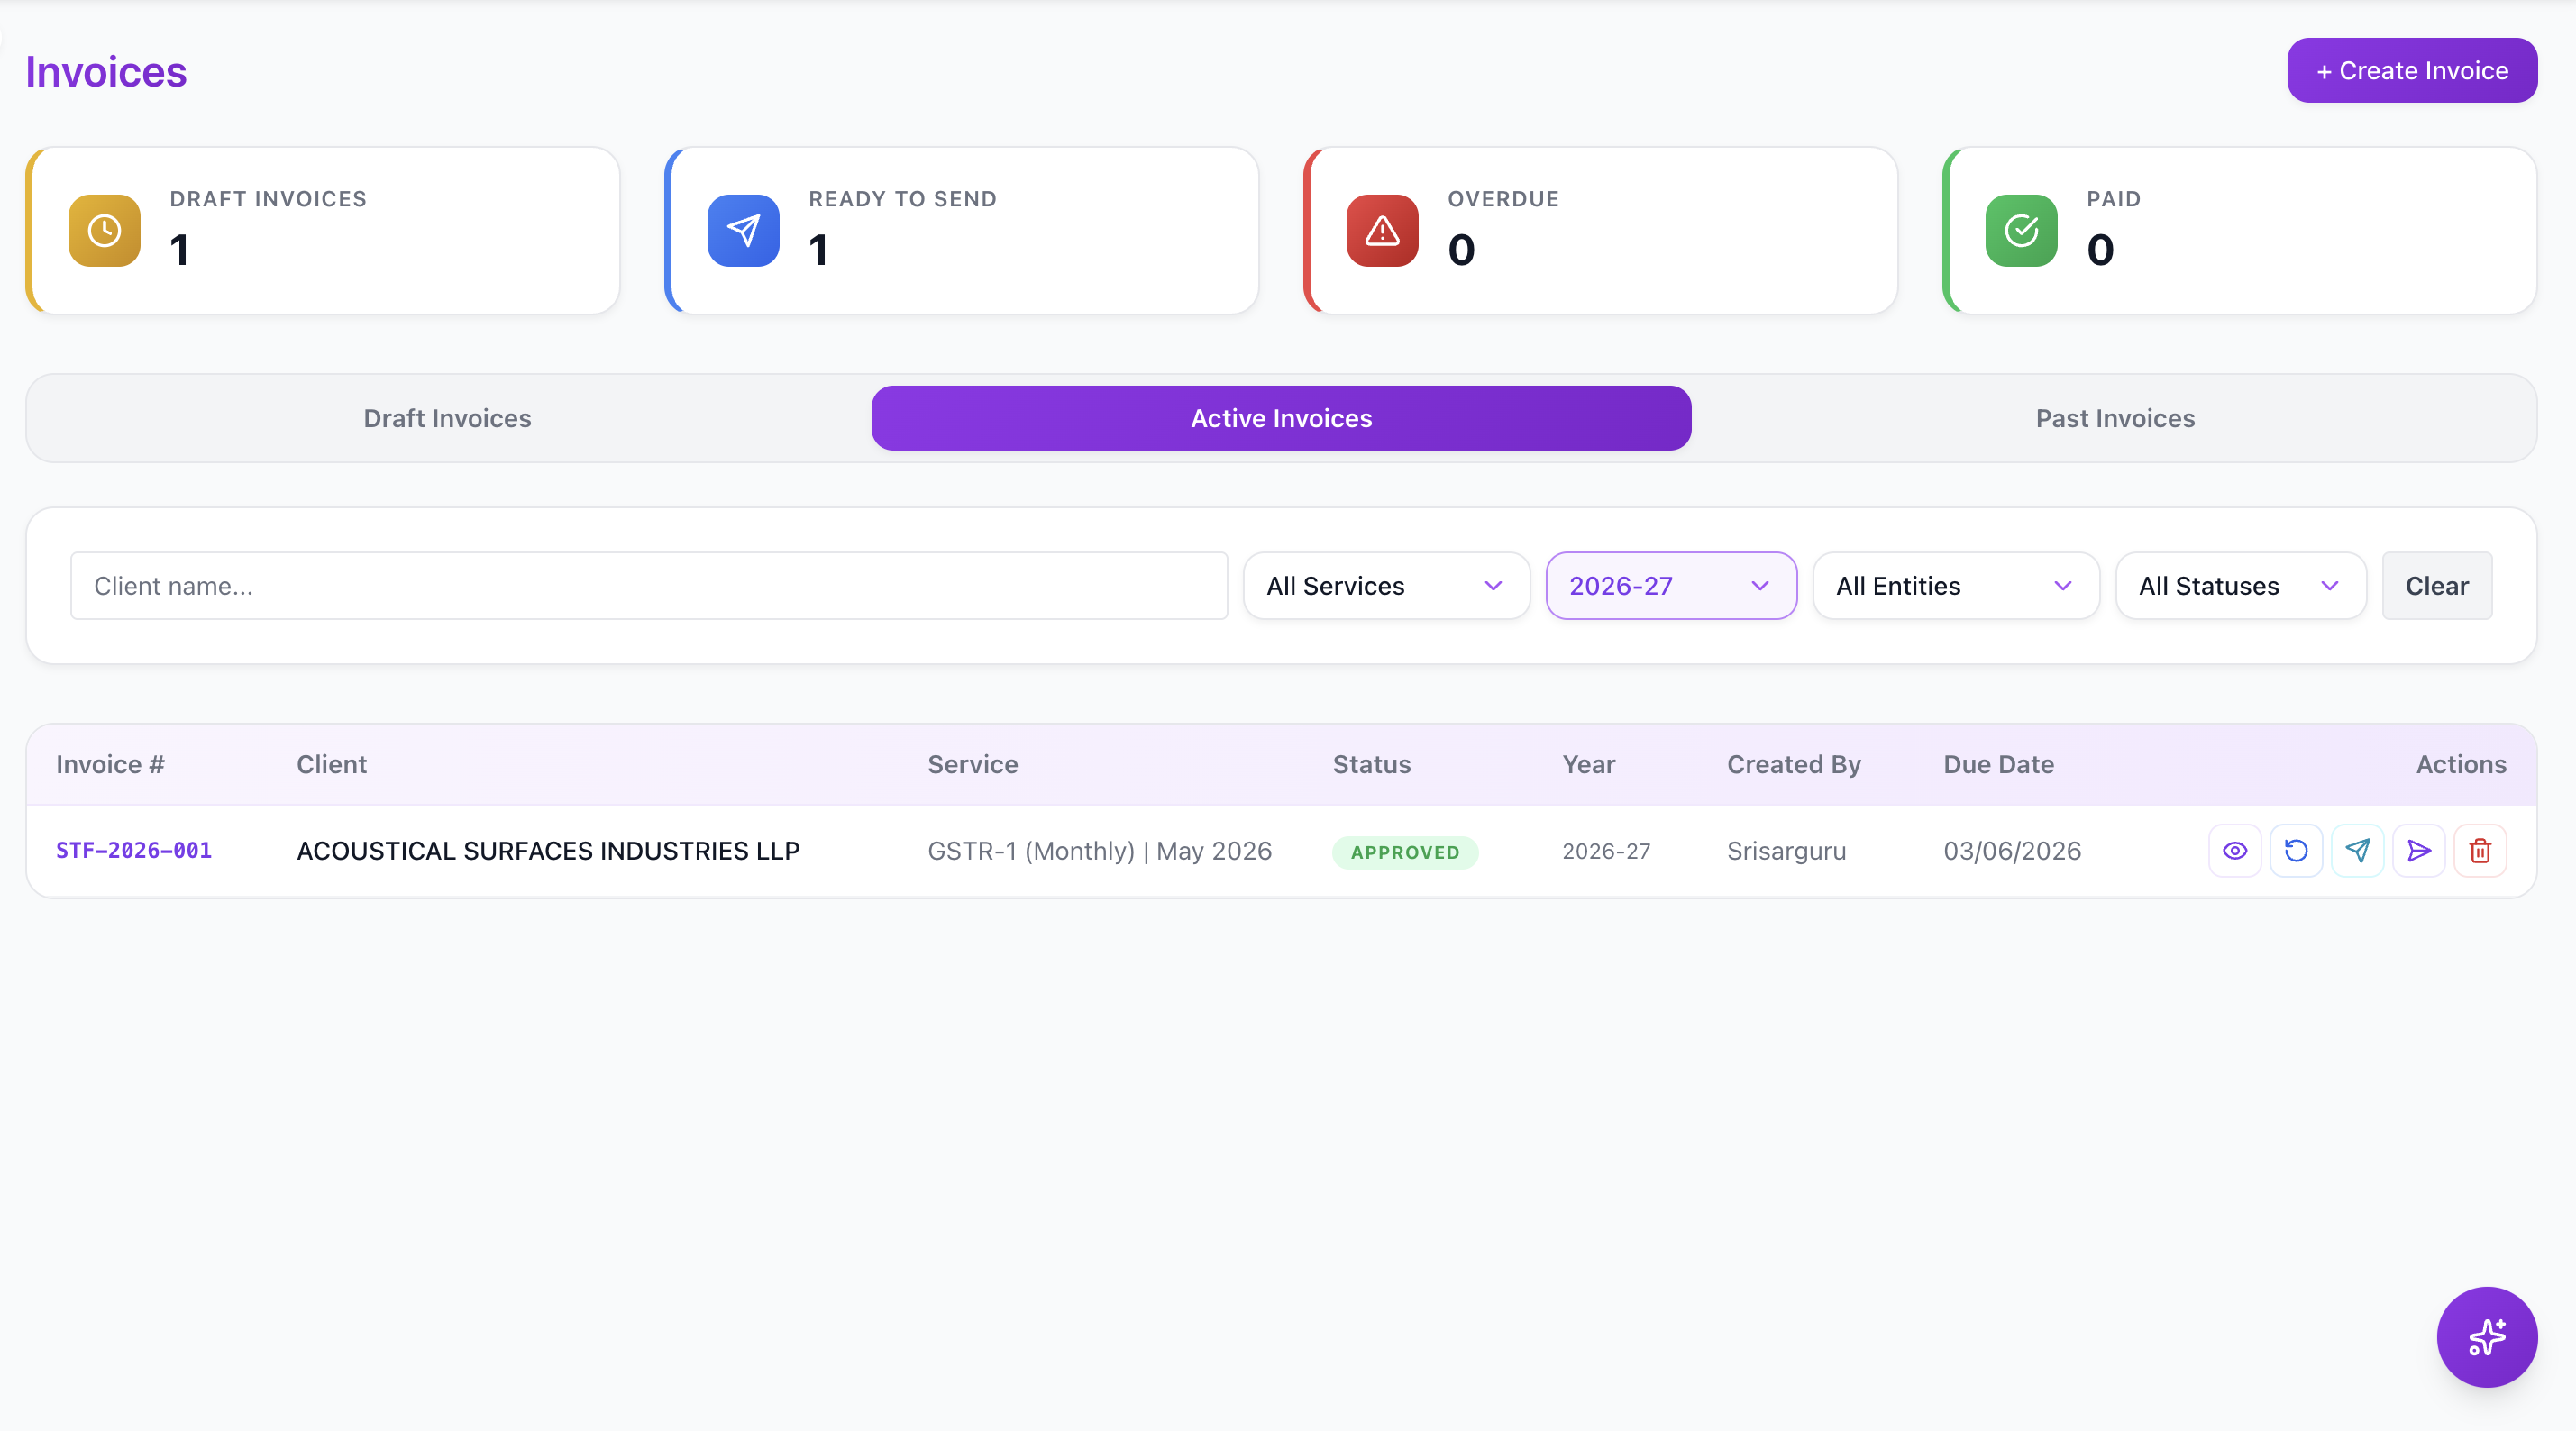This screenshot has height=1431, width=2576.
Task: Click the Overdue warning triangle icon
Action: (x=1382, y=231)
